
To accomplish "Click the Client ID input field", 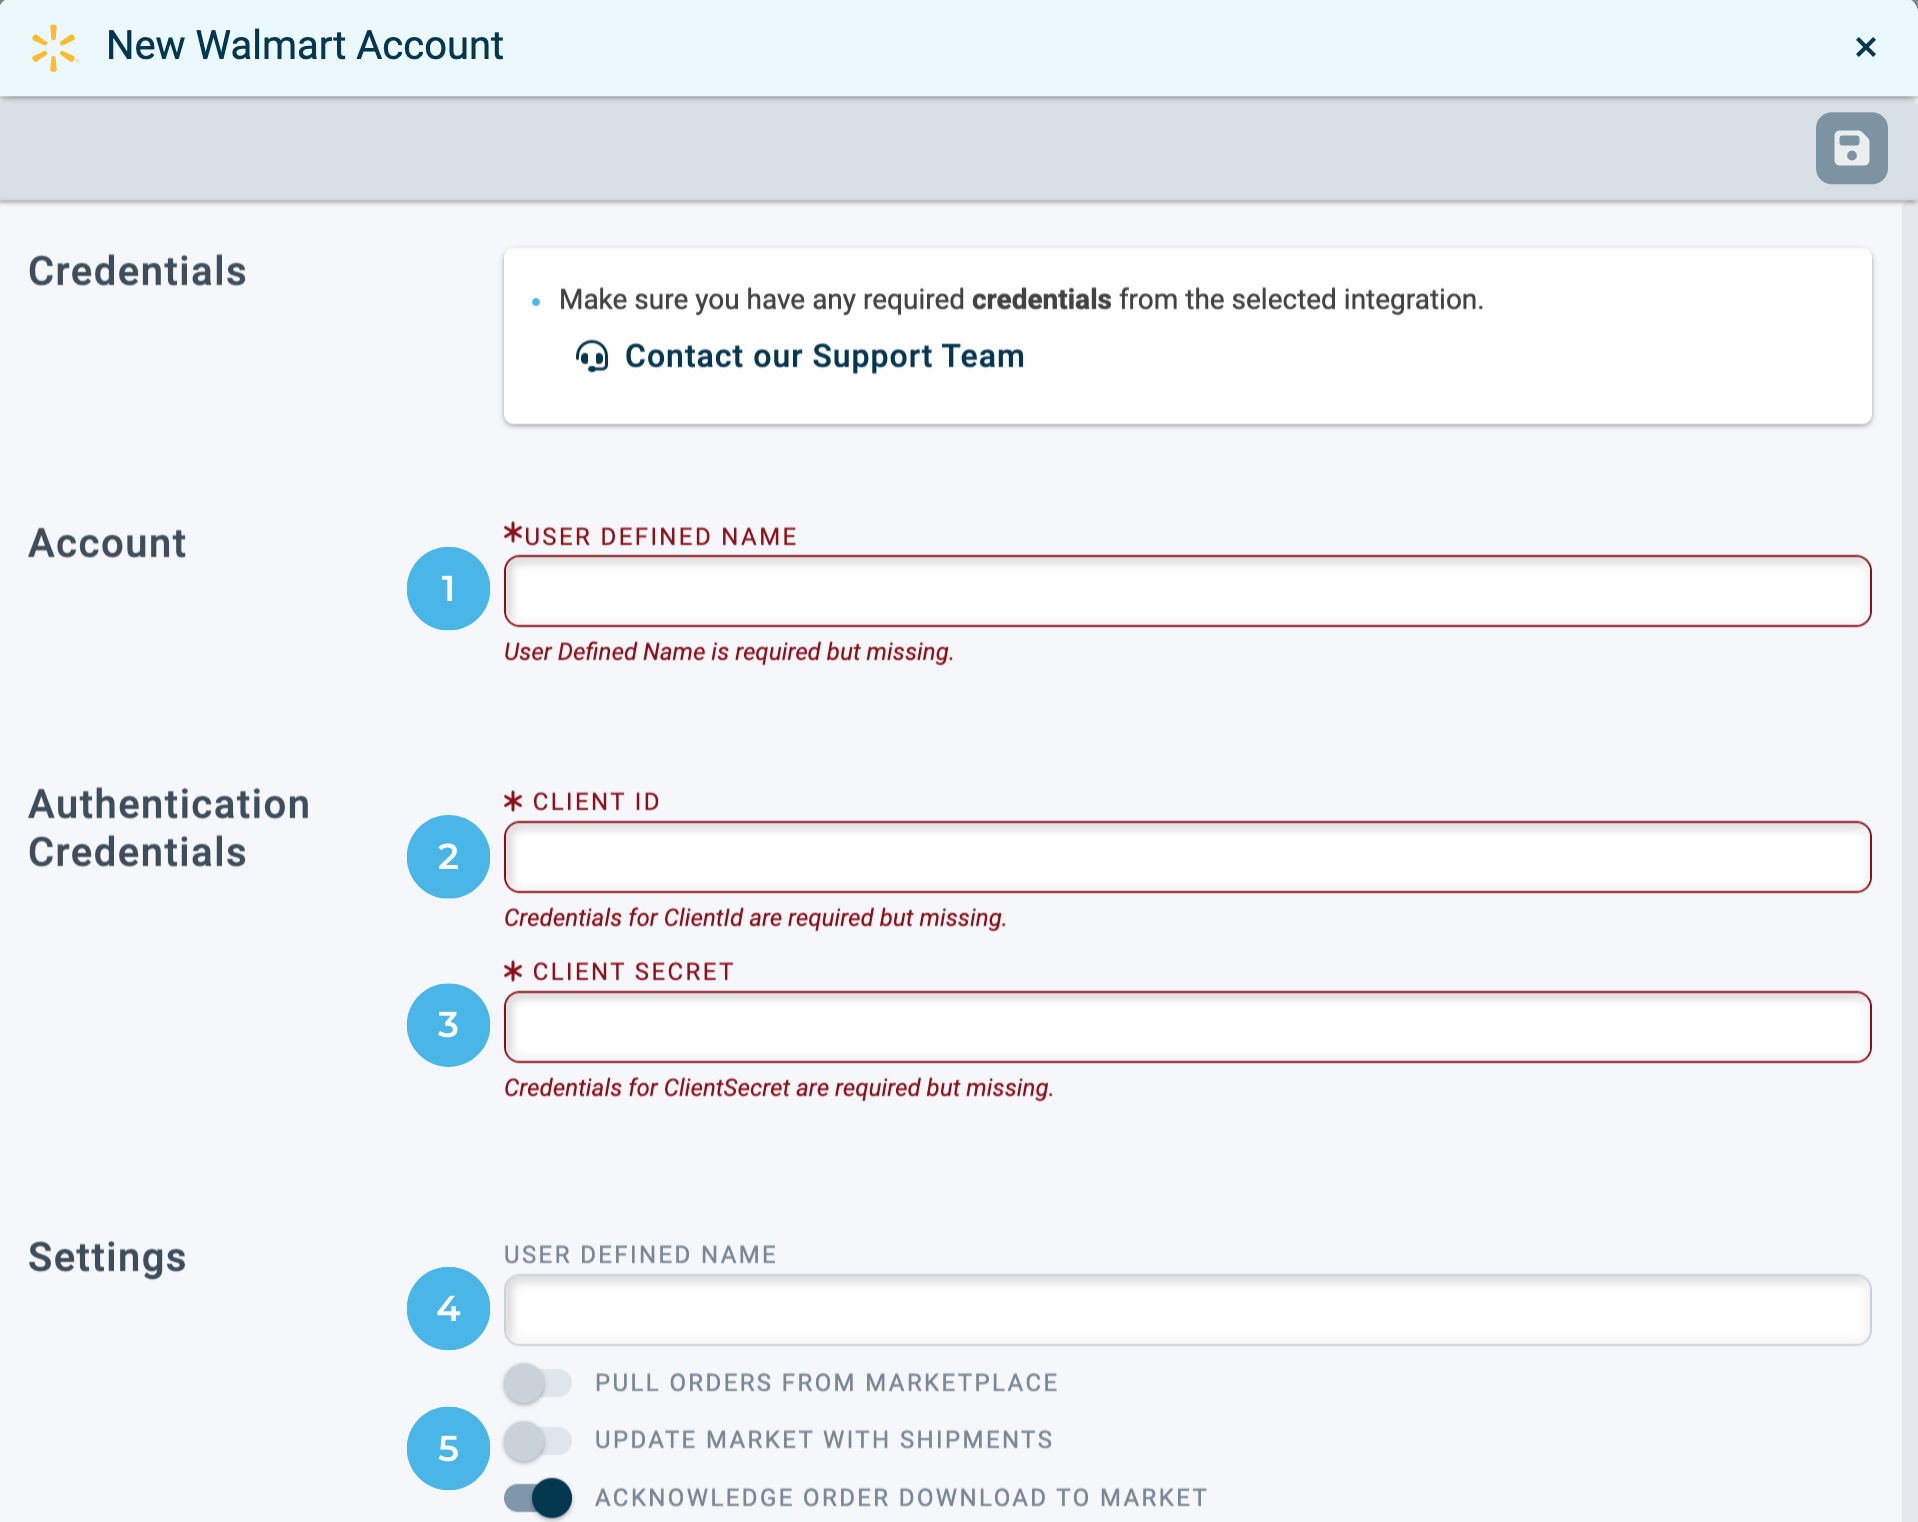I will [1186, 857].
